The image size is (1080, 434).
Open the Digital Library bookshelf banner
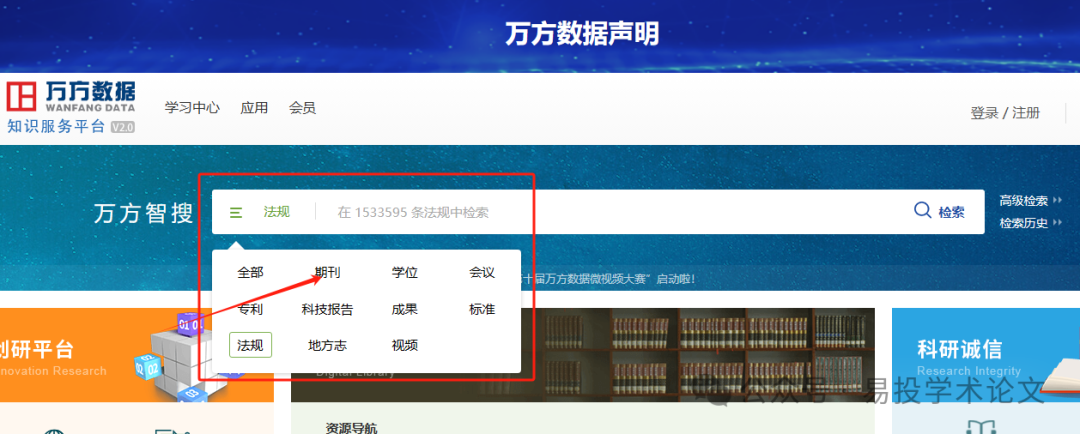pos(583,355)
